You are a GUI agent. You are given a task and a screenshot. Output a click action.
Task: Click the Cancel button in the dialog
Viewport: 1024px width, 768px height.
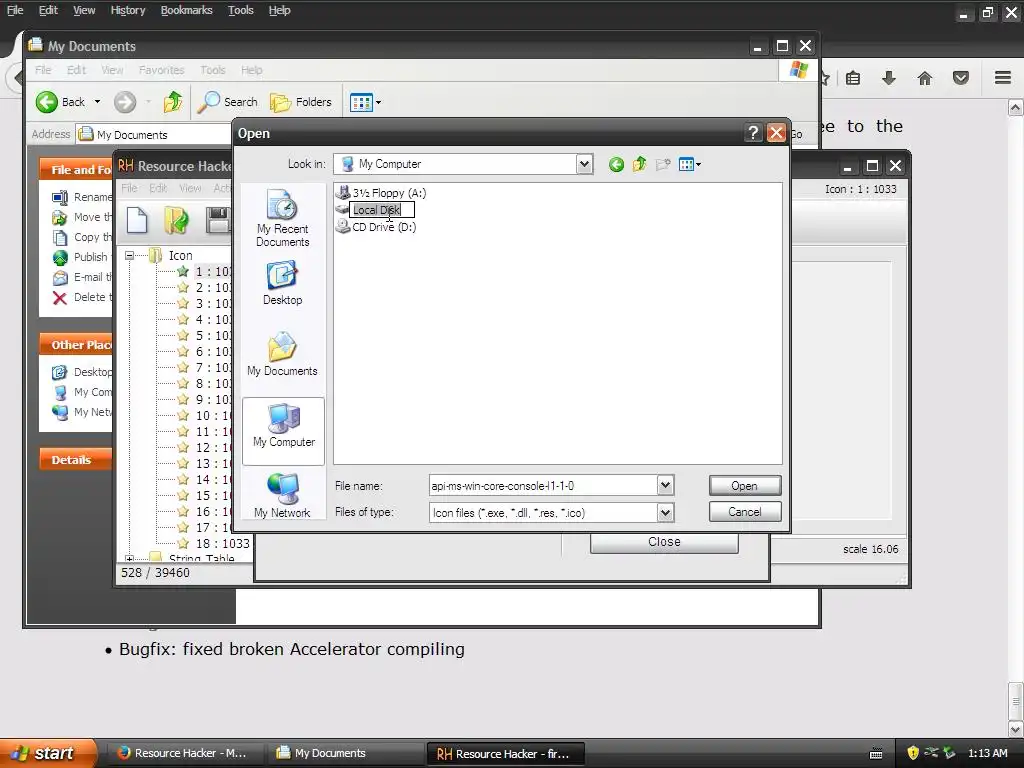coord(744,512)
